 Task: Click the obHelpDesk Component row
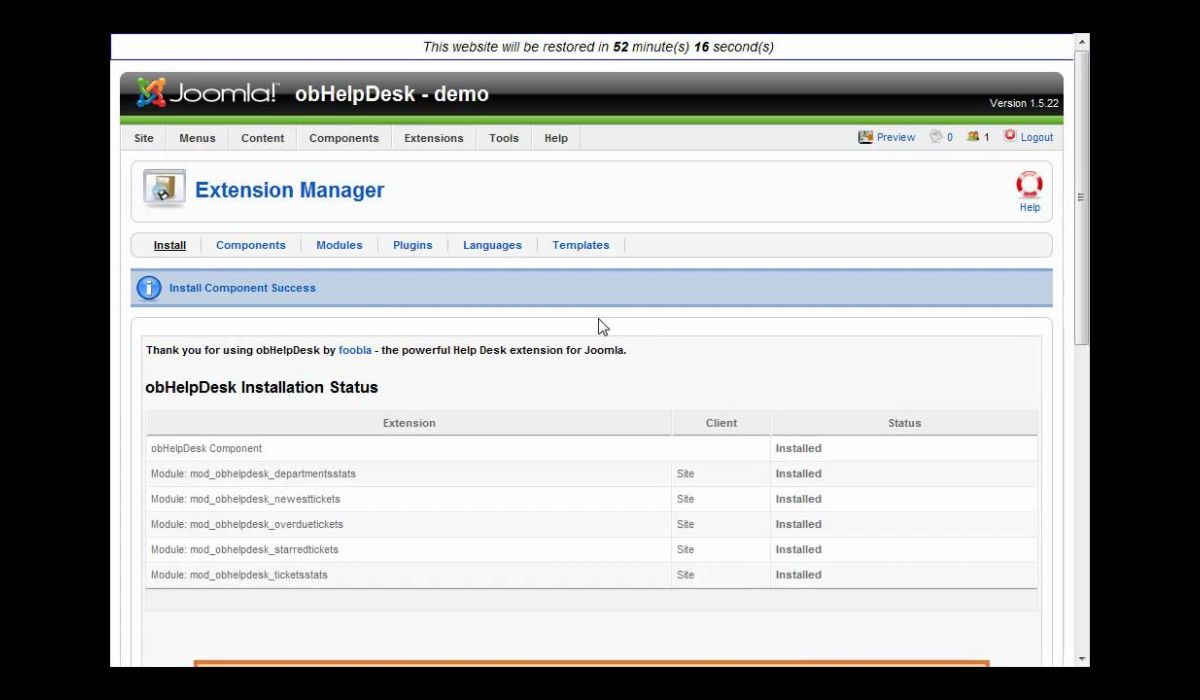(x=592, y=449)
